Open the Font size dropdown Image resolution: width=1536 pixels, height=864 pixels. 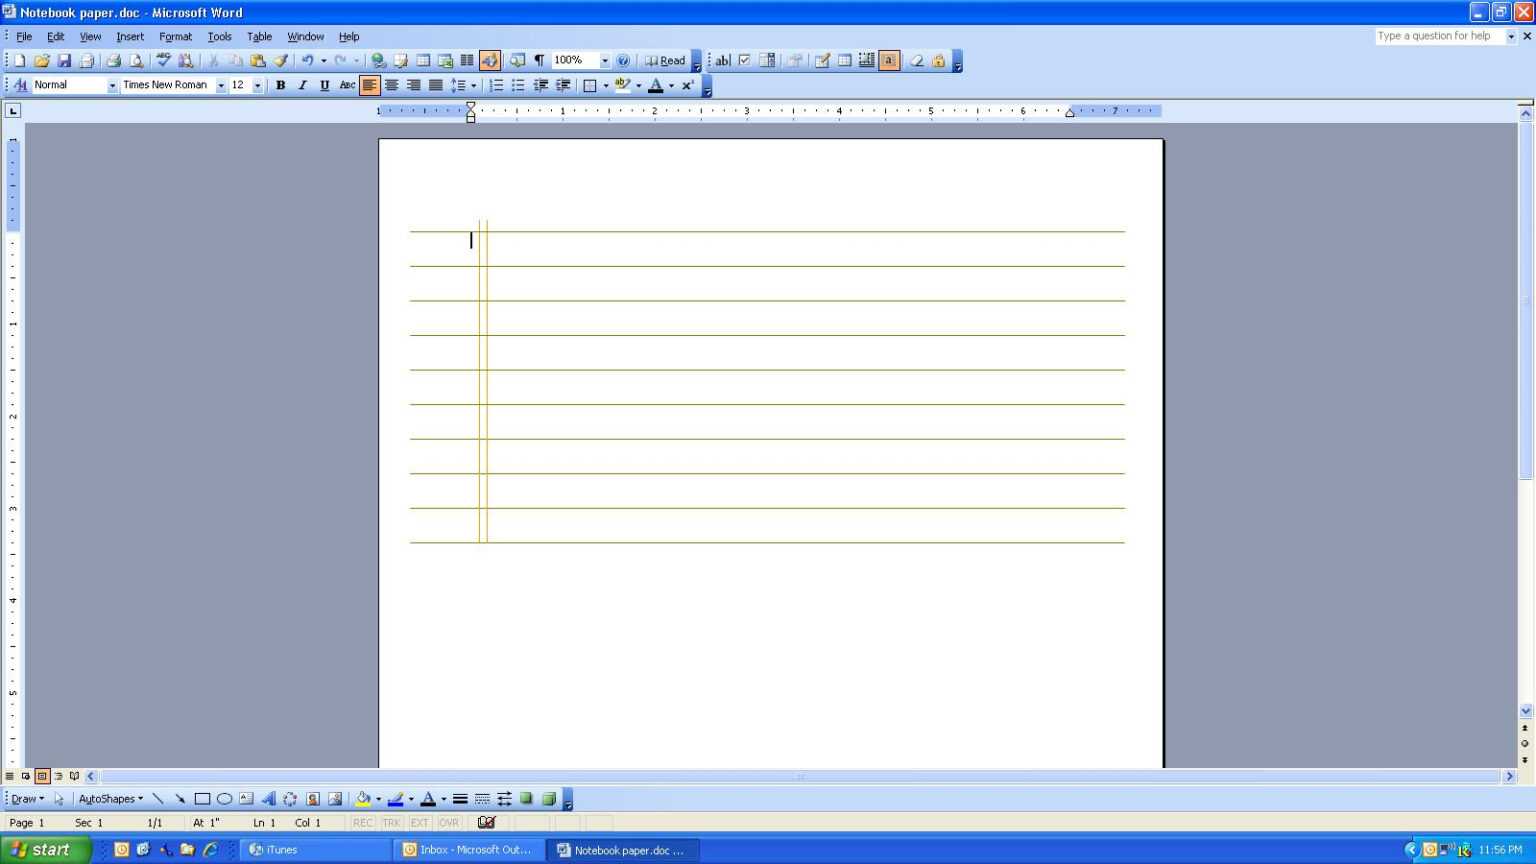tap(258, 84)
